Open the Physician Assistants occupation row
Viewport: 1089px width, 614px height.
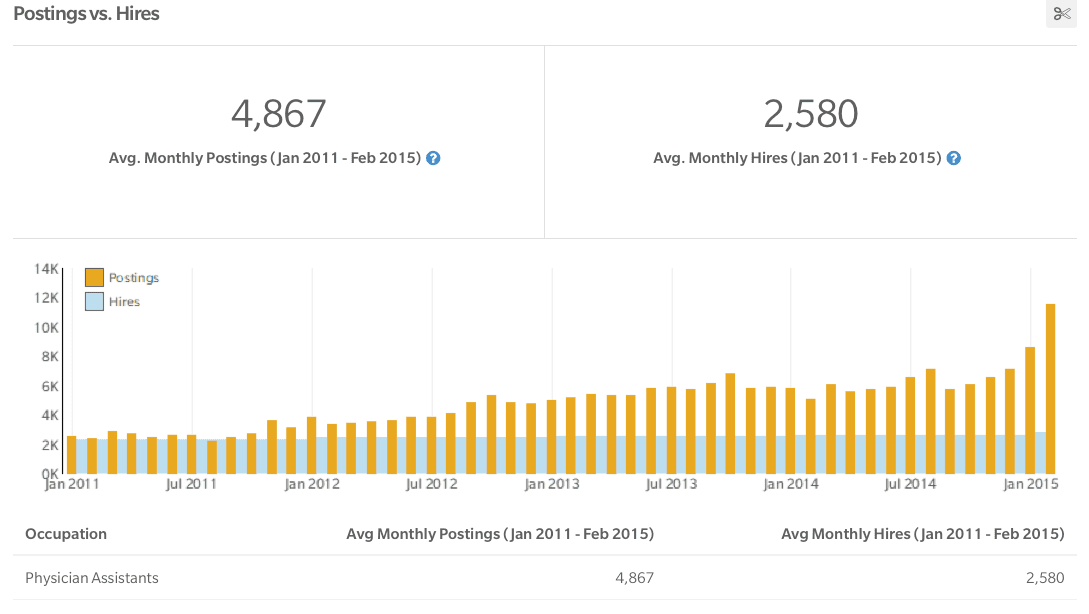point(544,578)
